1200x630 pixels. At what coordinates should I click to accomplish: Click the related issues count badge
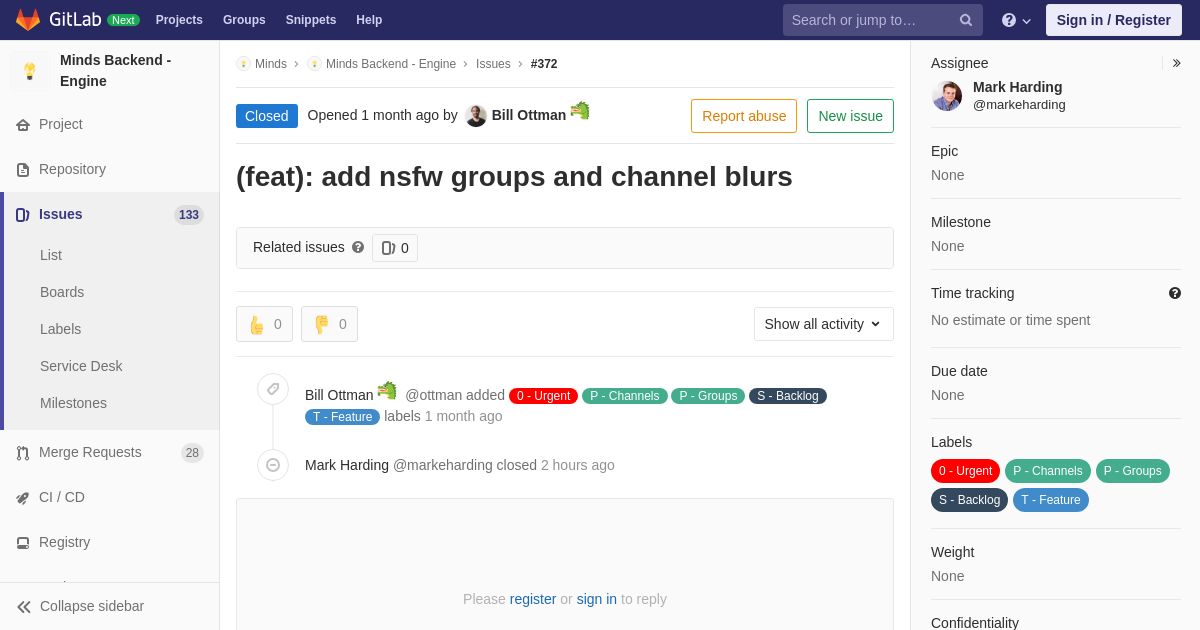395,248
